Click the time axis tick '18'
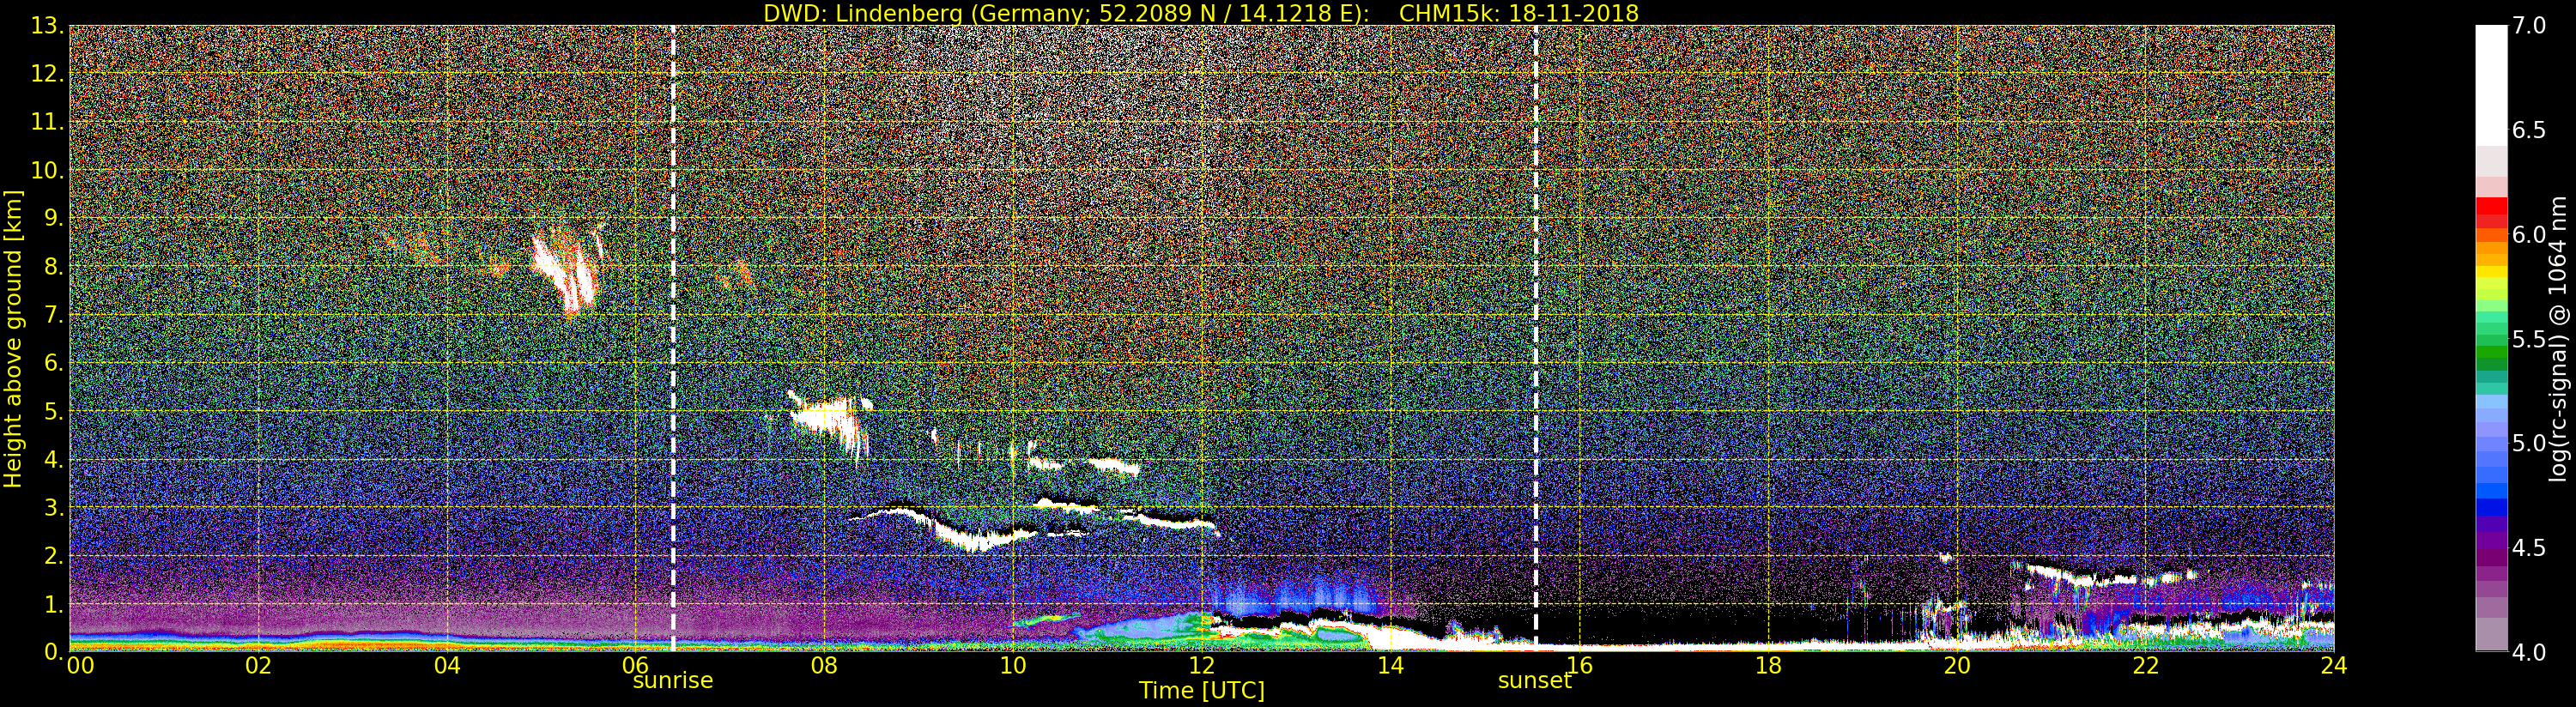 tap(1768, 665)
